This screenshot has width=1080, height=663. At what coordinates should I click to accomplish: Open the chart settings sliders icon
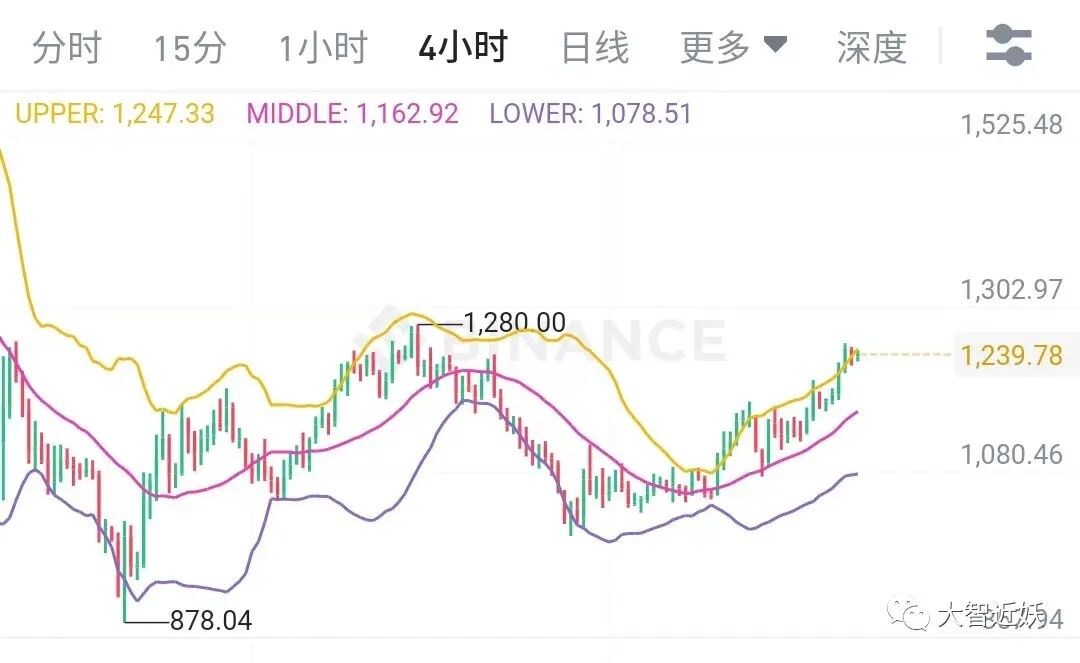(1009, 46)
